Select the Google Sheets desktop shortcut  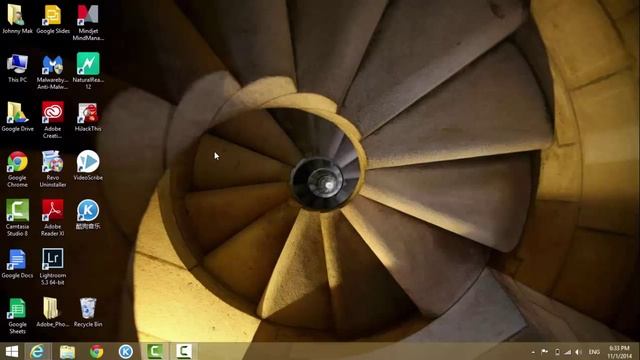pyautogui.click(x=17, y=316)
